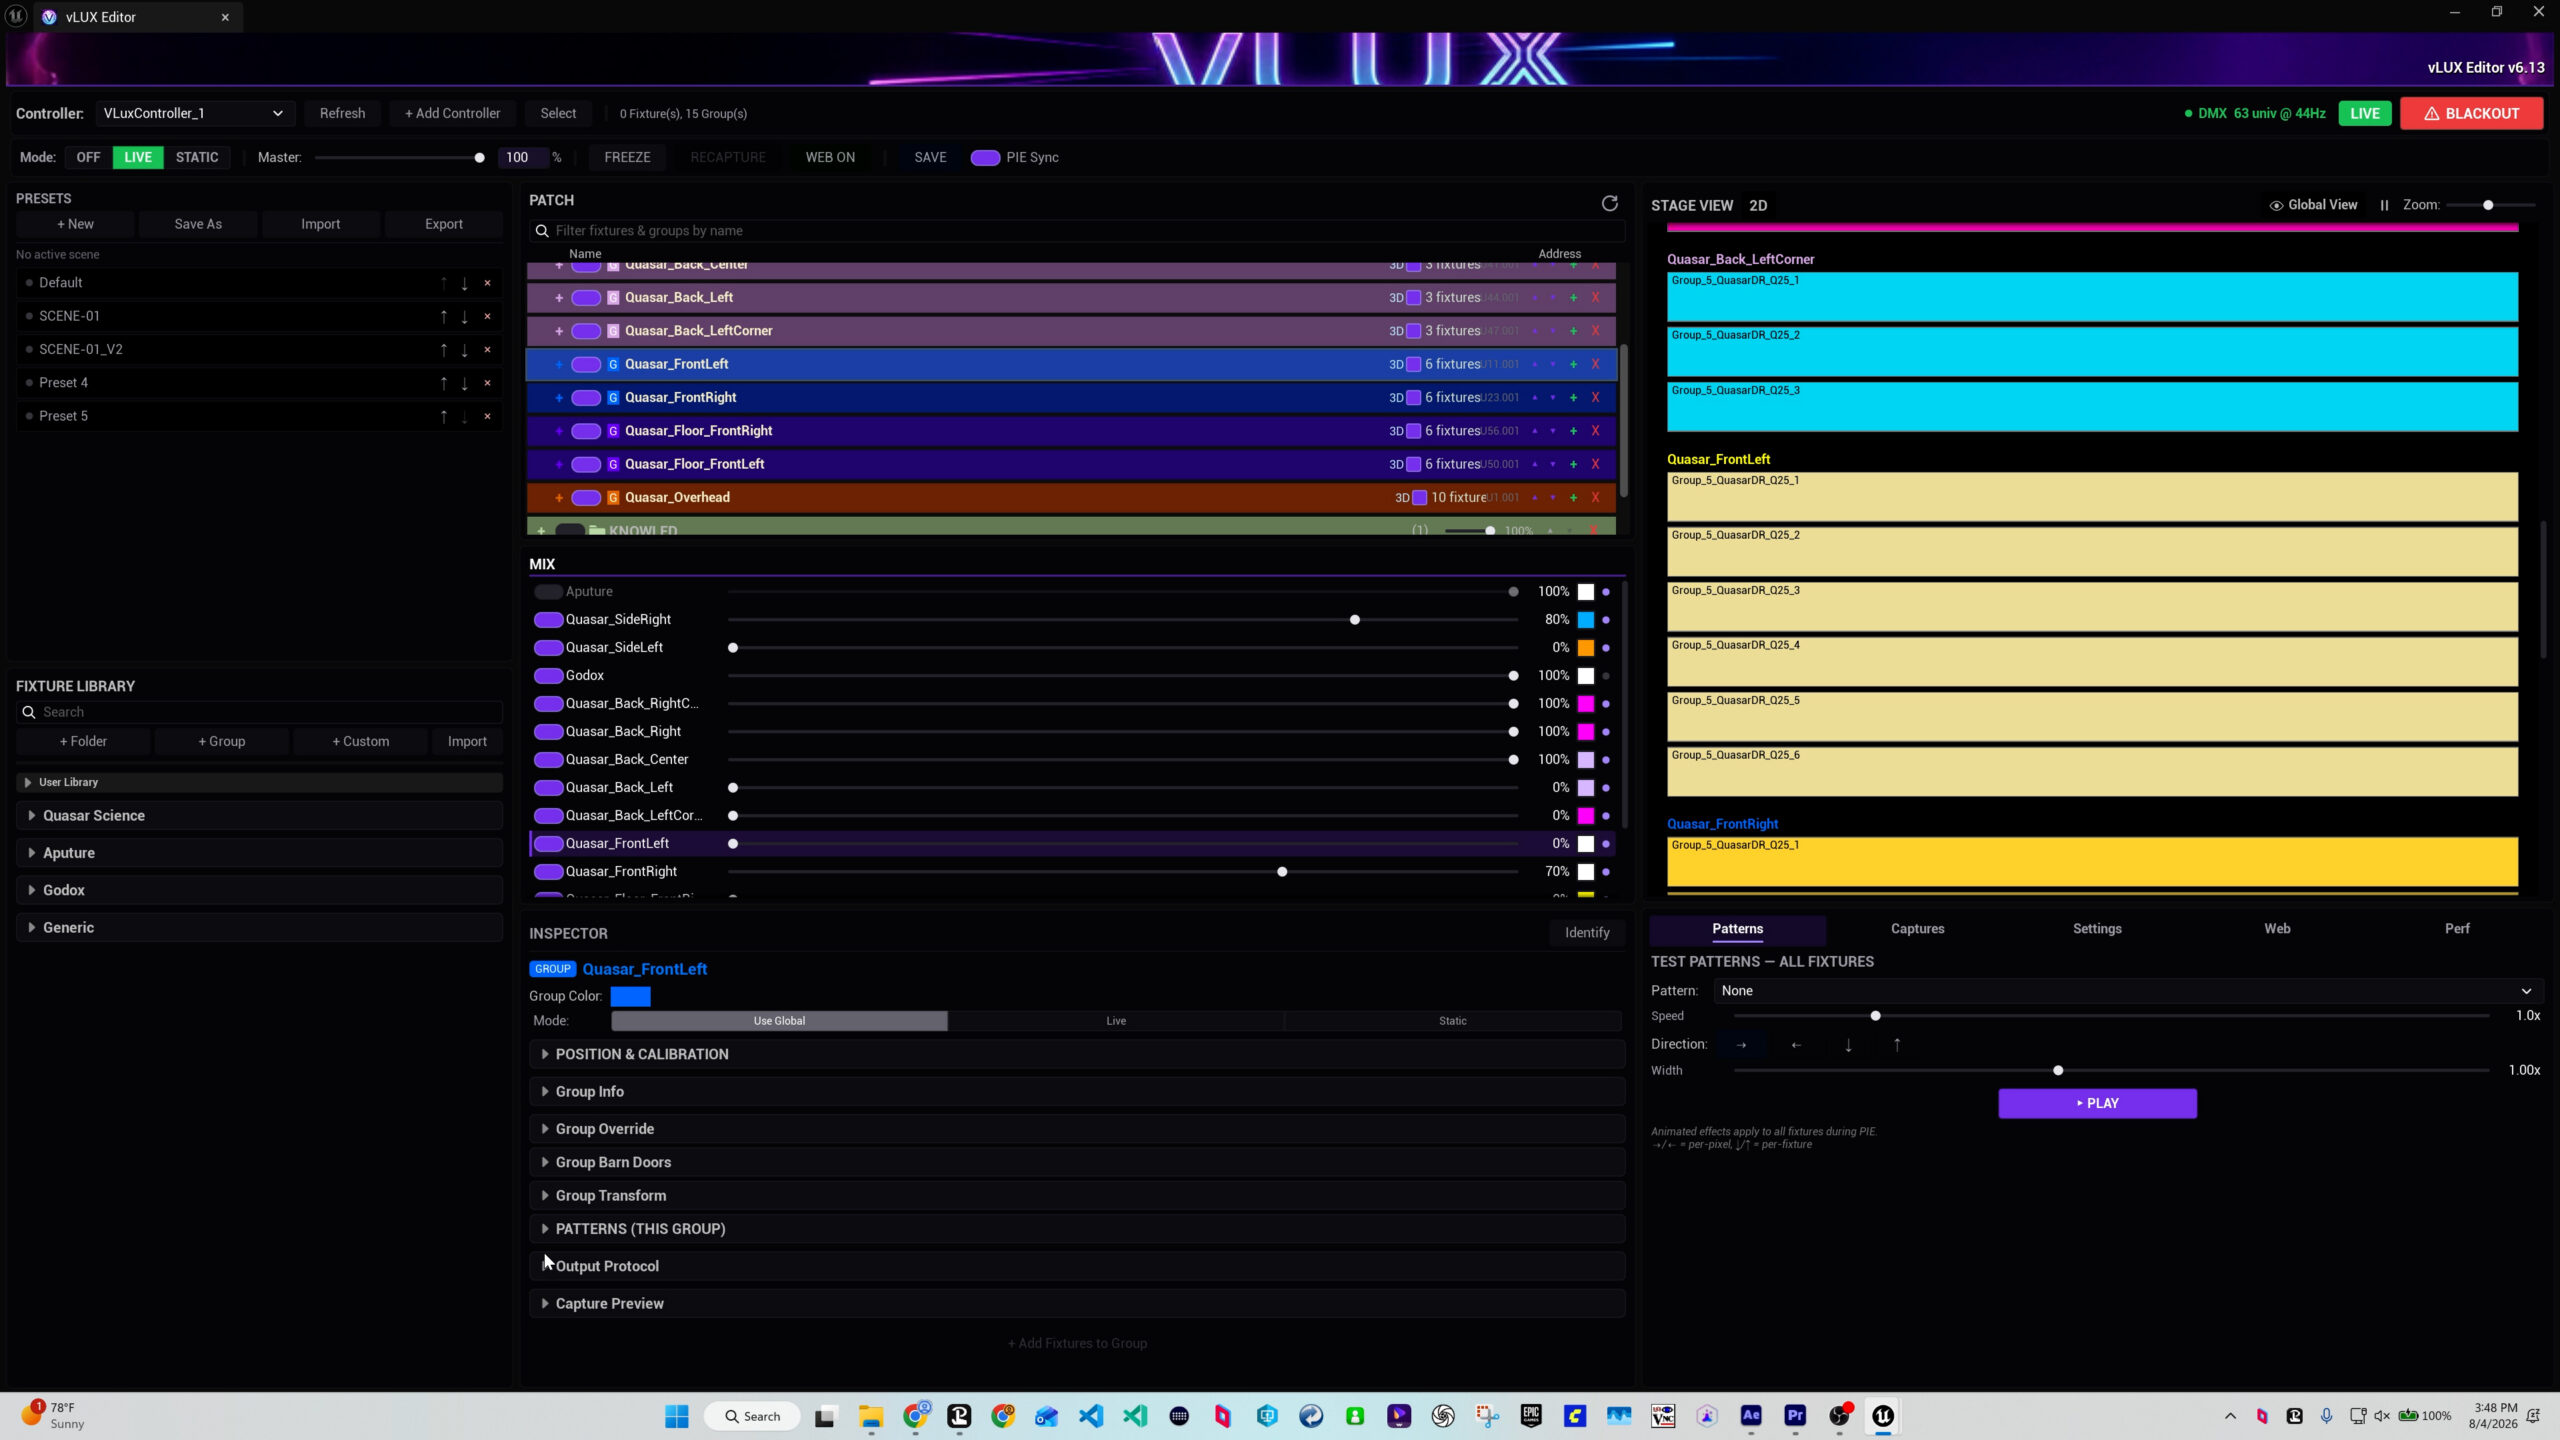Viewport: 2560px width, 1440px height.
Task: Delete the SCENE-01 preset with its x
Action: (487, 316)
